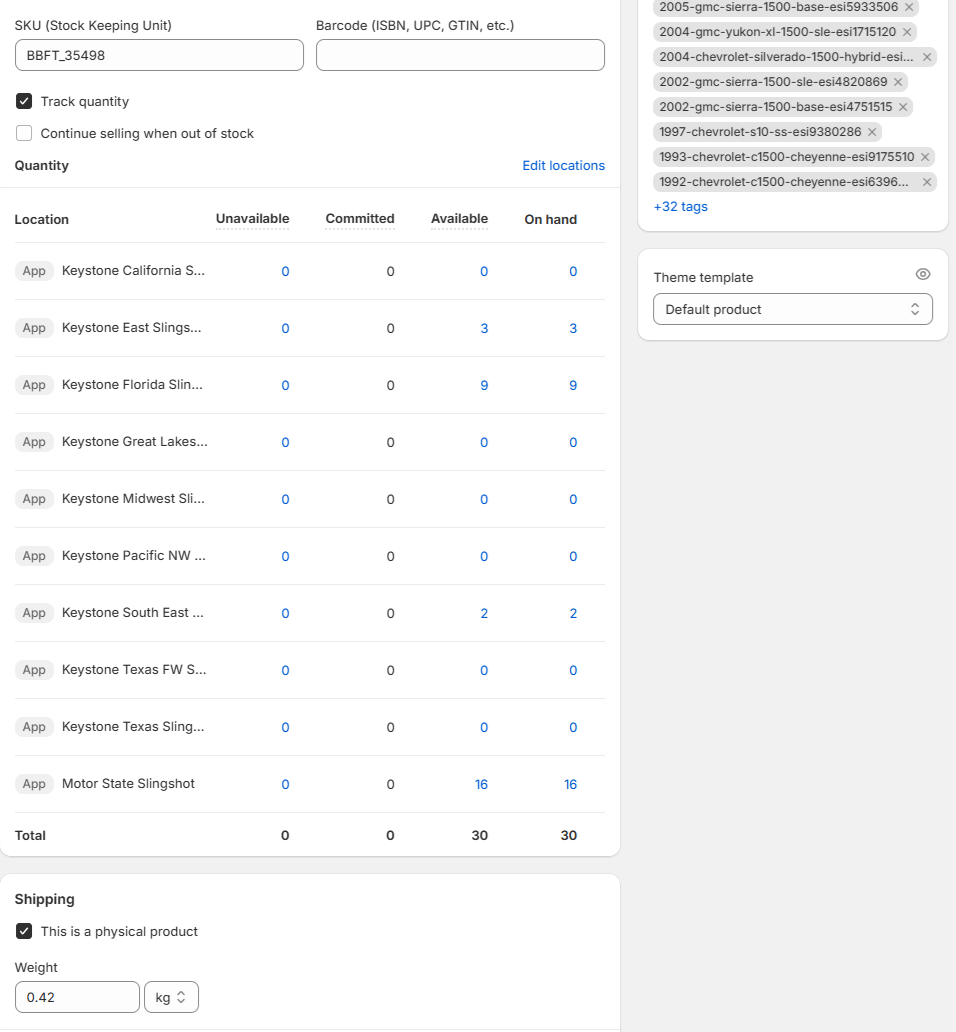
Task: Edit Available quantity for Motor State Slingshot
Action: click(x=482, y=785)
